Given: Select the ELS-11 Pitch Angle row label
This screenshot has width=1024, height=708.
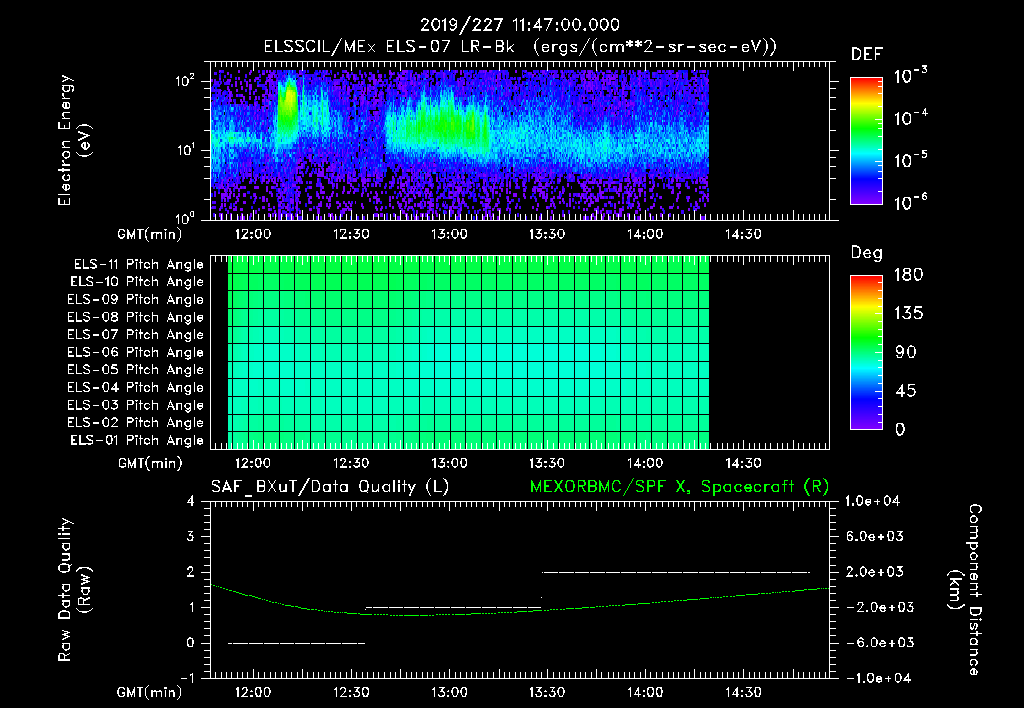Looking at the screenshot, I should [138, 265].
